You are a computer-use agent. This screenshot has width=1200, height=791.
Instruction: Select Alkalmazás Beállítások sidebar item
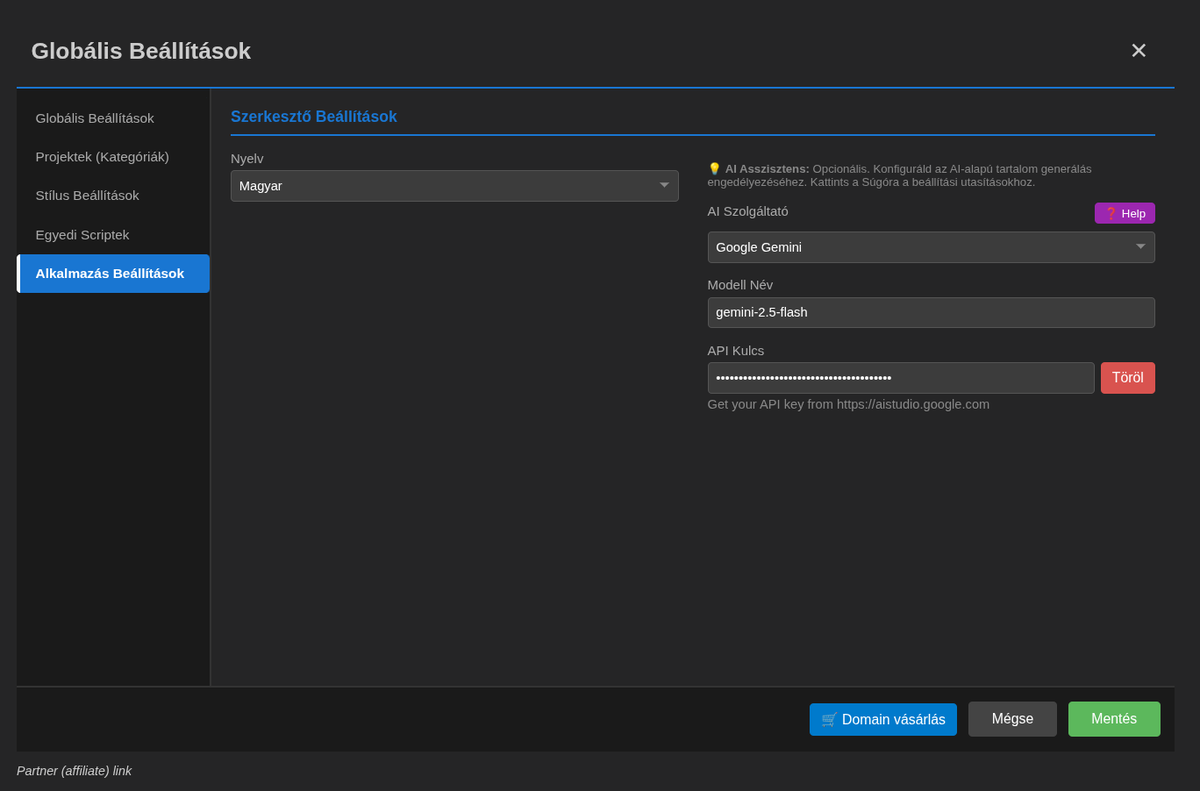click(110, 274)
